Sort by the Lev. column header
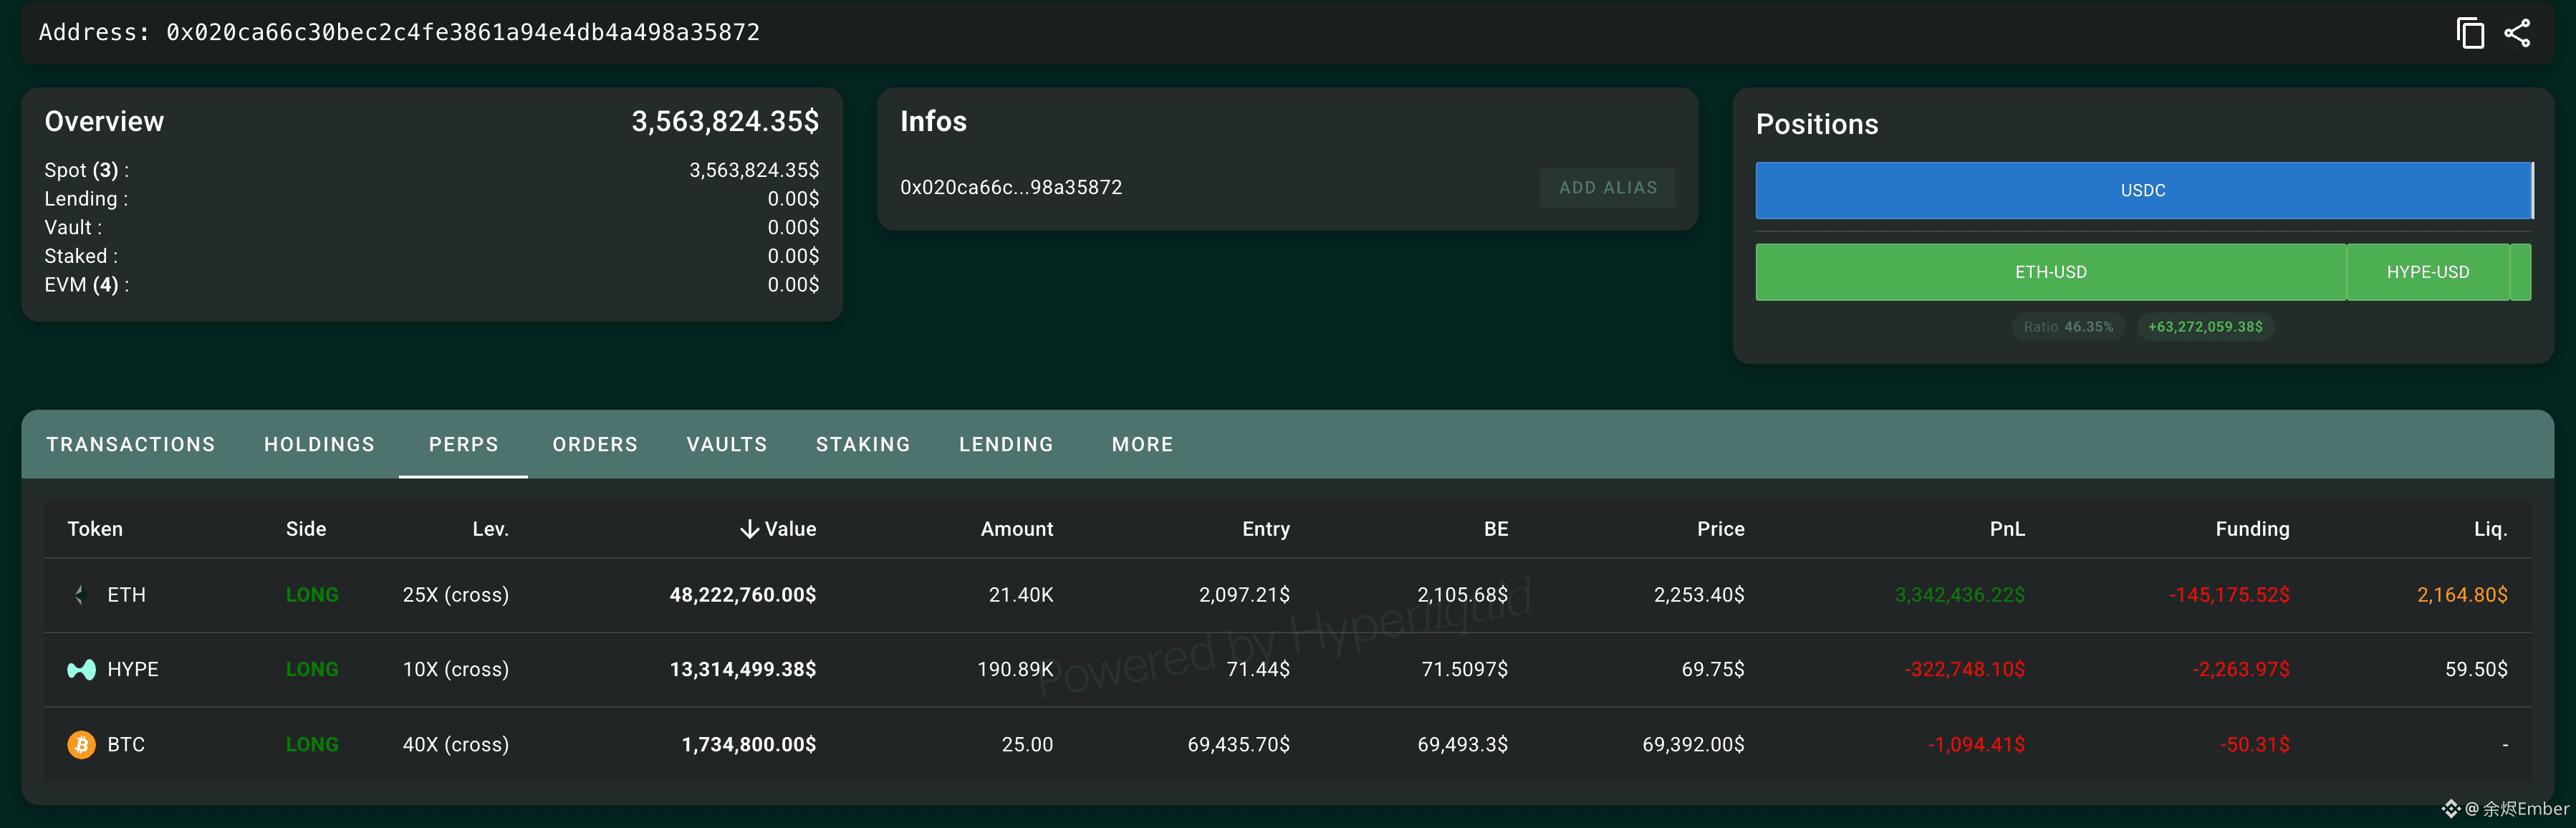The height and width of the screenshot is (828, 2576). point(490,529)
